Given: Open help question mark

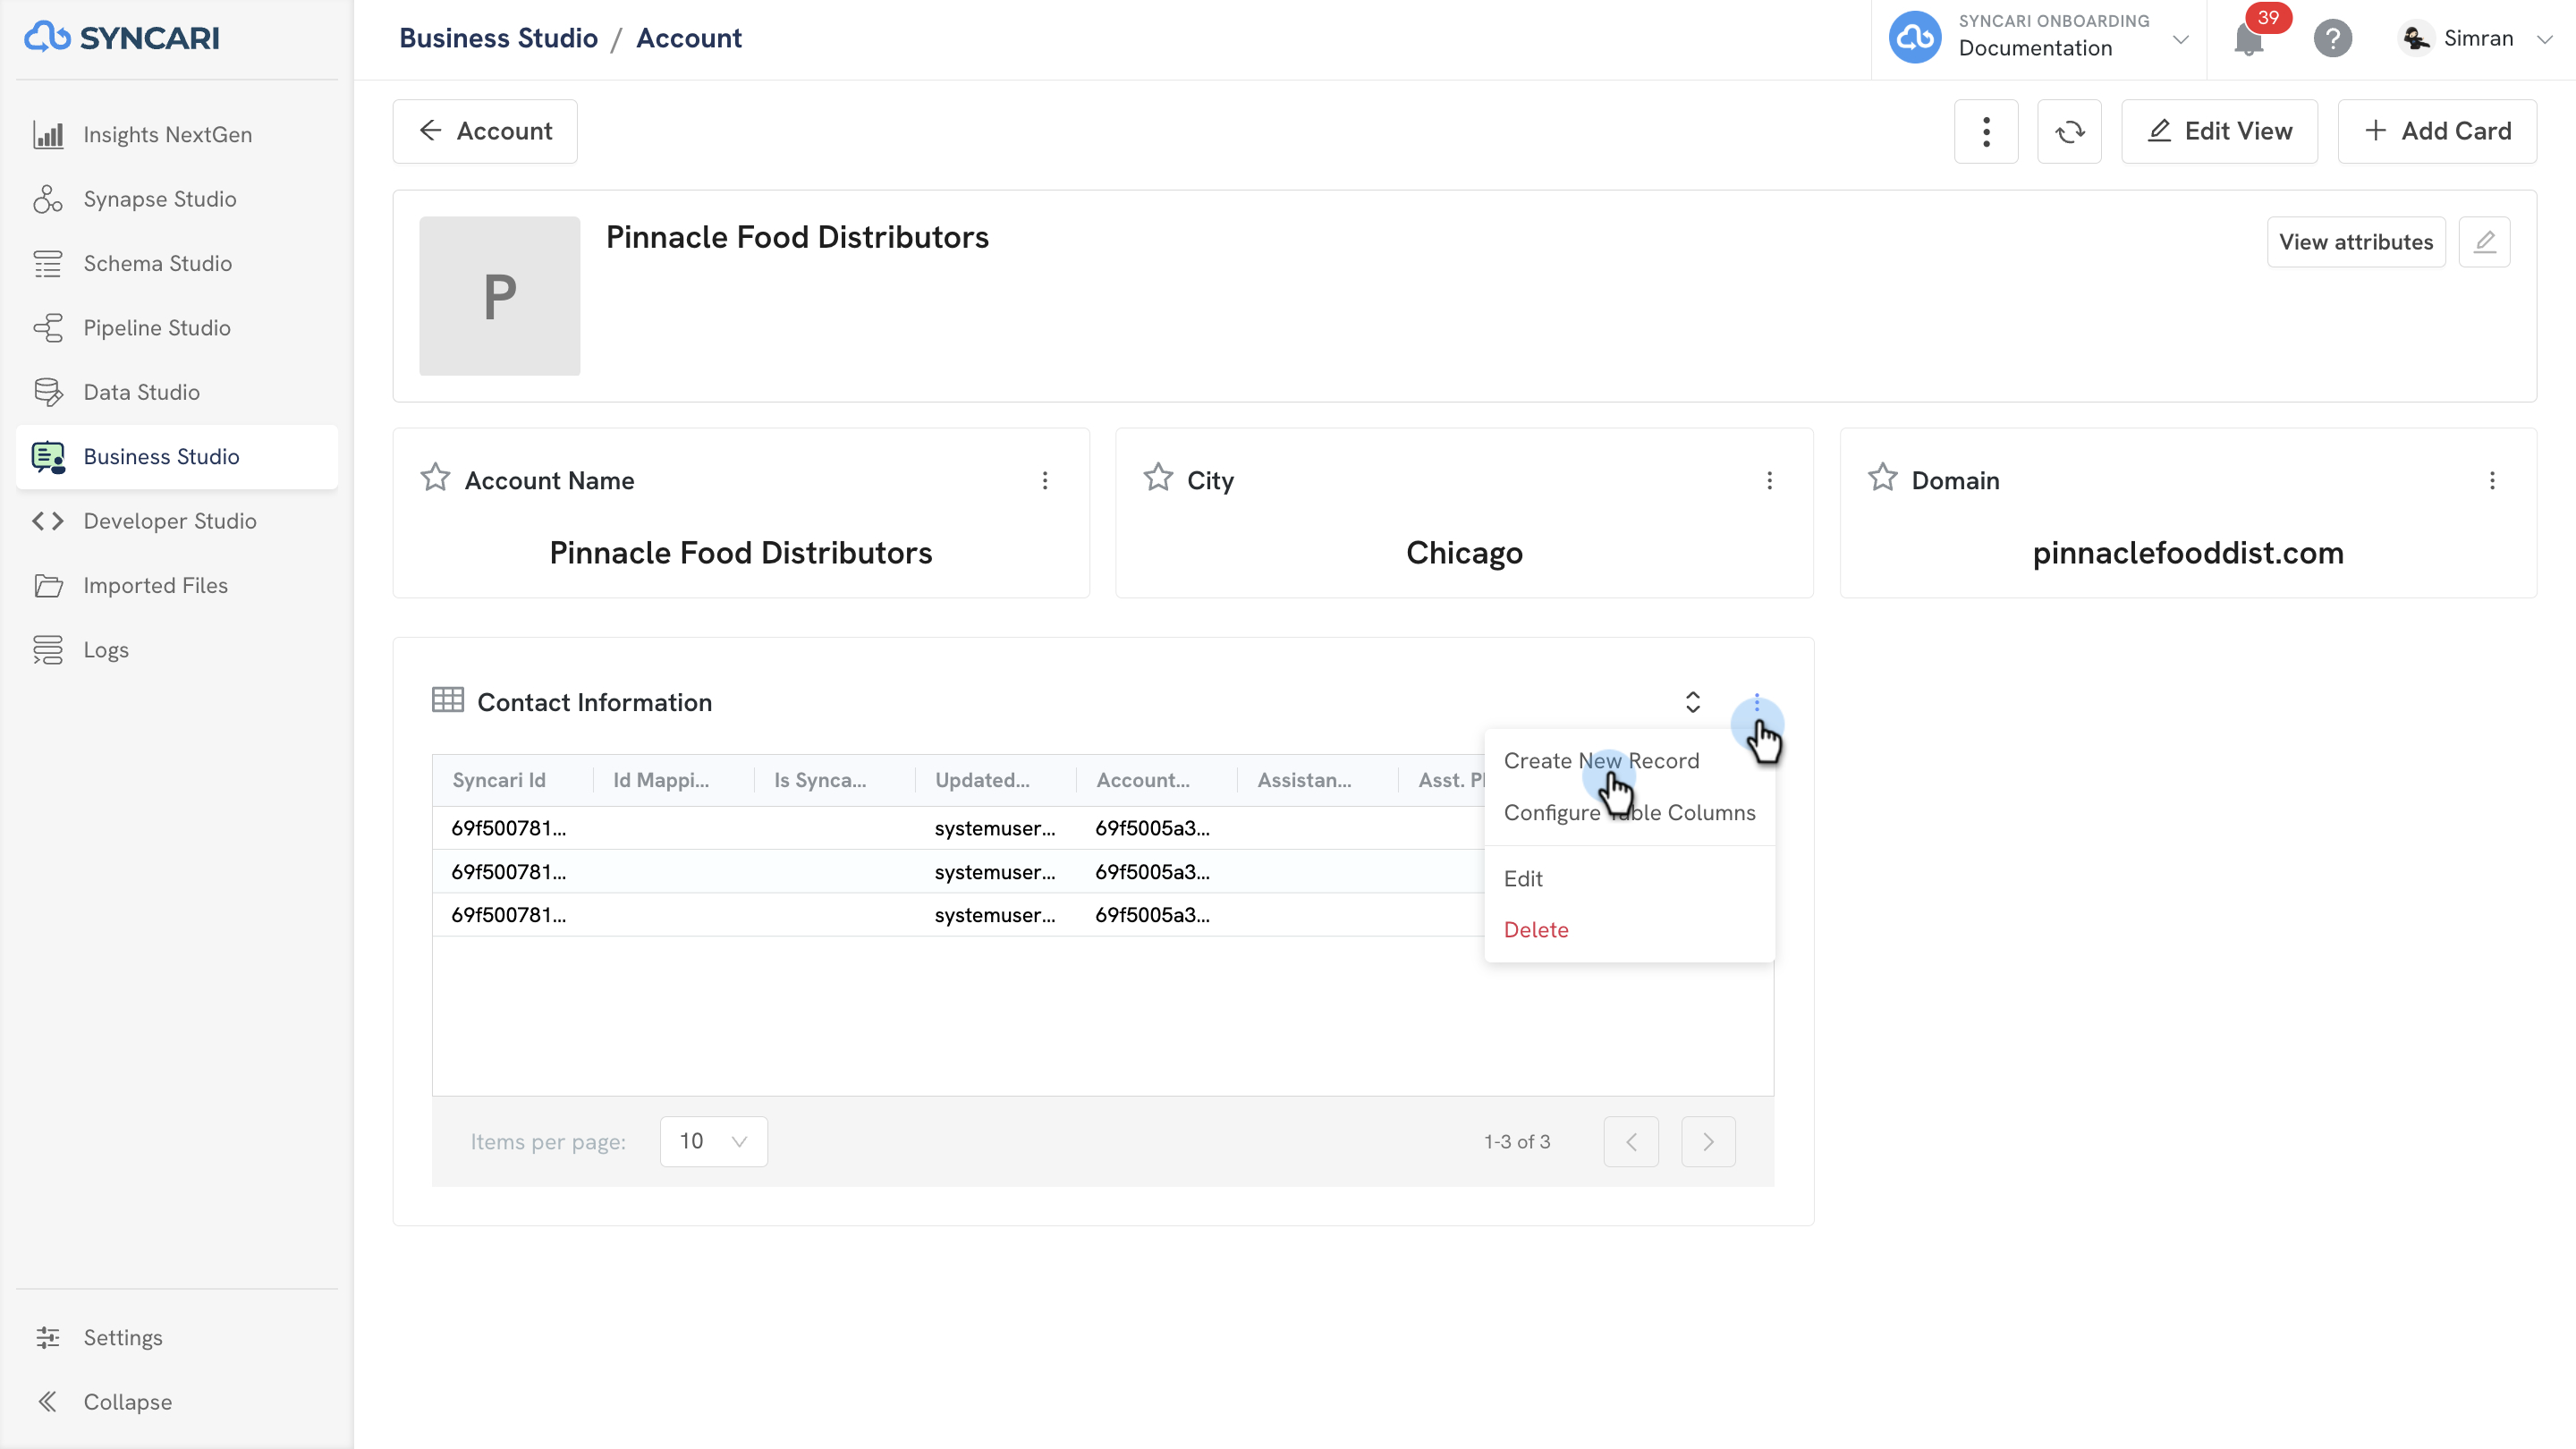Looking at the screenshot, I should (x=2332, y=39).
